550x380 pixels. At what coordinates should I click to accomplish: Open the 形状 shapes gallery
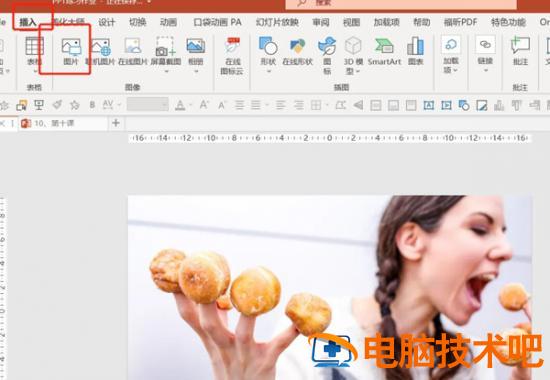point(268,55)
